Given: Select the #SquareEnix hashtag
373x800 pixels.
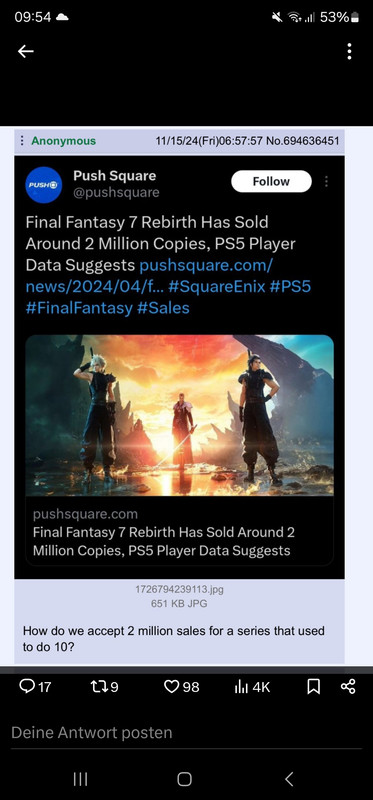Looking at the screenshot, I should point(217,286).
